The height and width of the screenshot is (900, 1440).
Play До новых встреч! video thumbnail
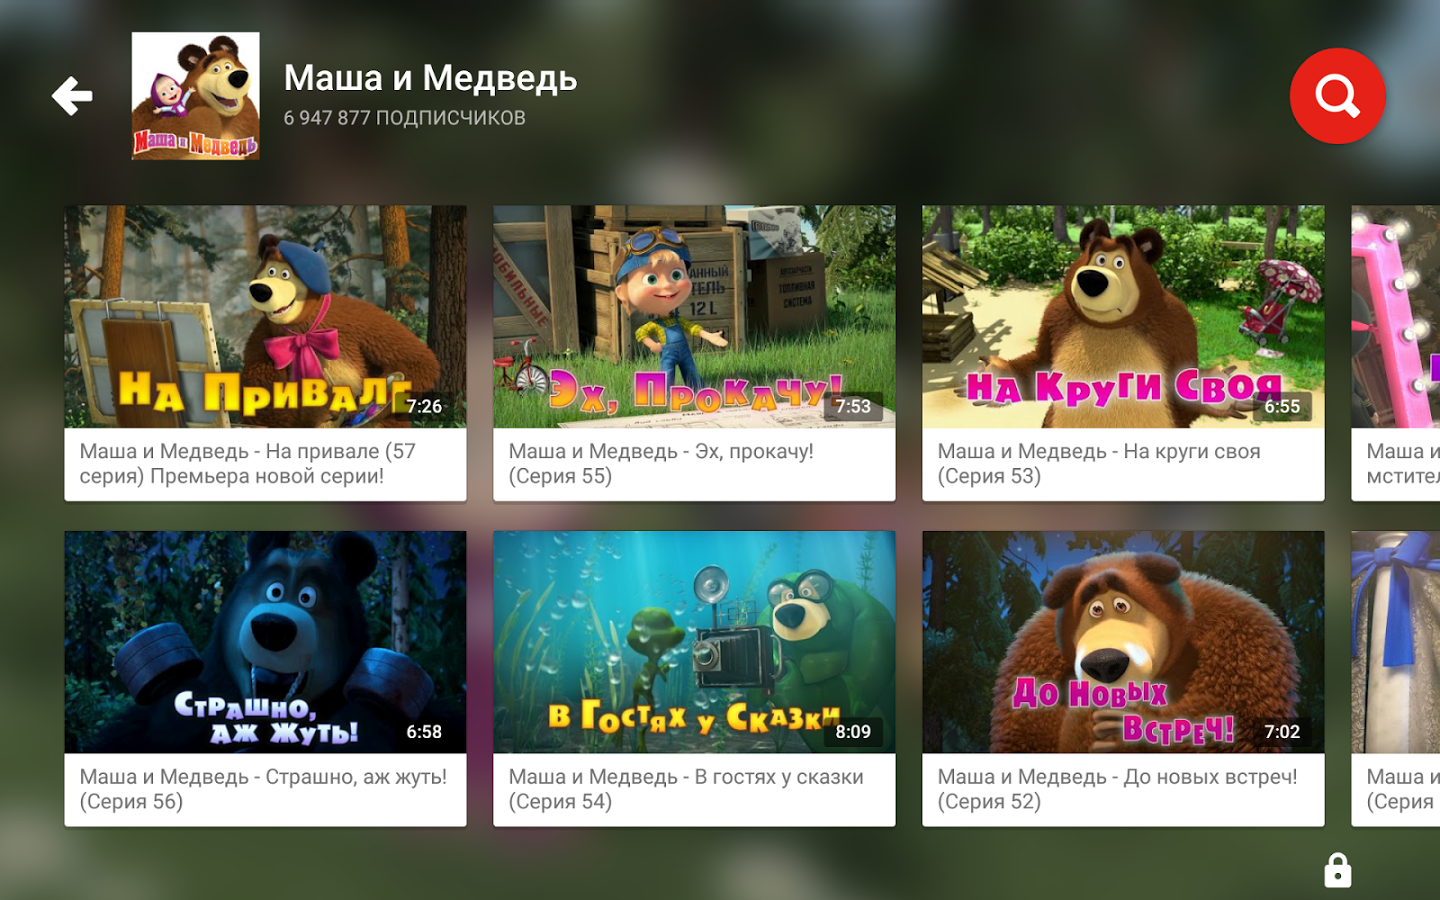point(1123,642)
